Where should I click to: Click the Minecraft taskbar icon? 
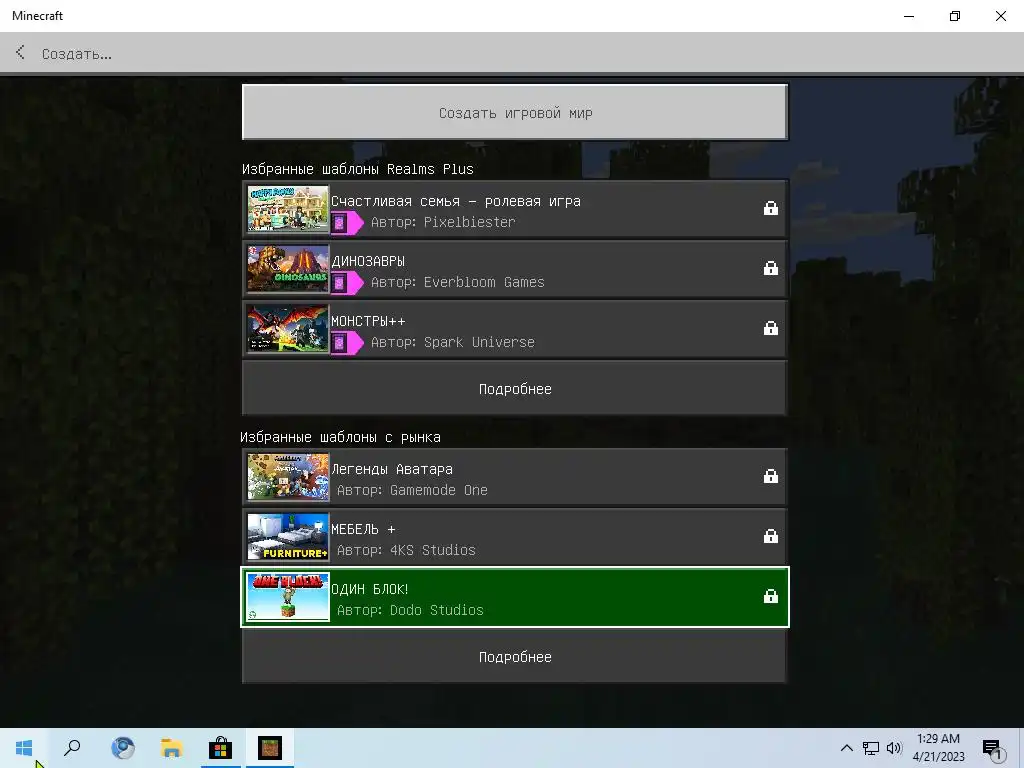pyautogui.click(x=270, y=748)
